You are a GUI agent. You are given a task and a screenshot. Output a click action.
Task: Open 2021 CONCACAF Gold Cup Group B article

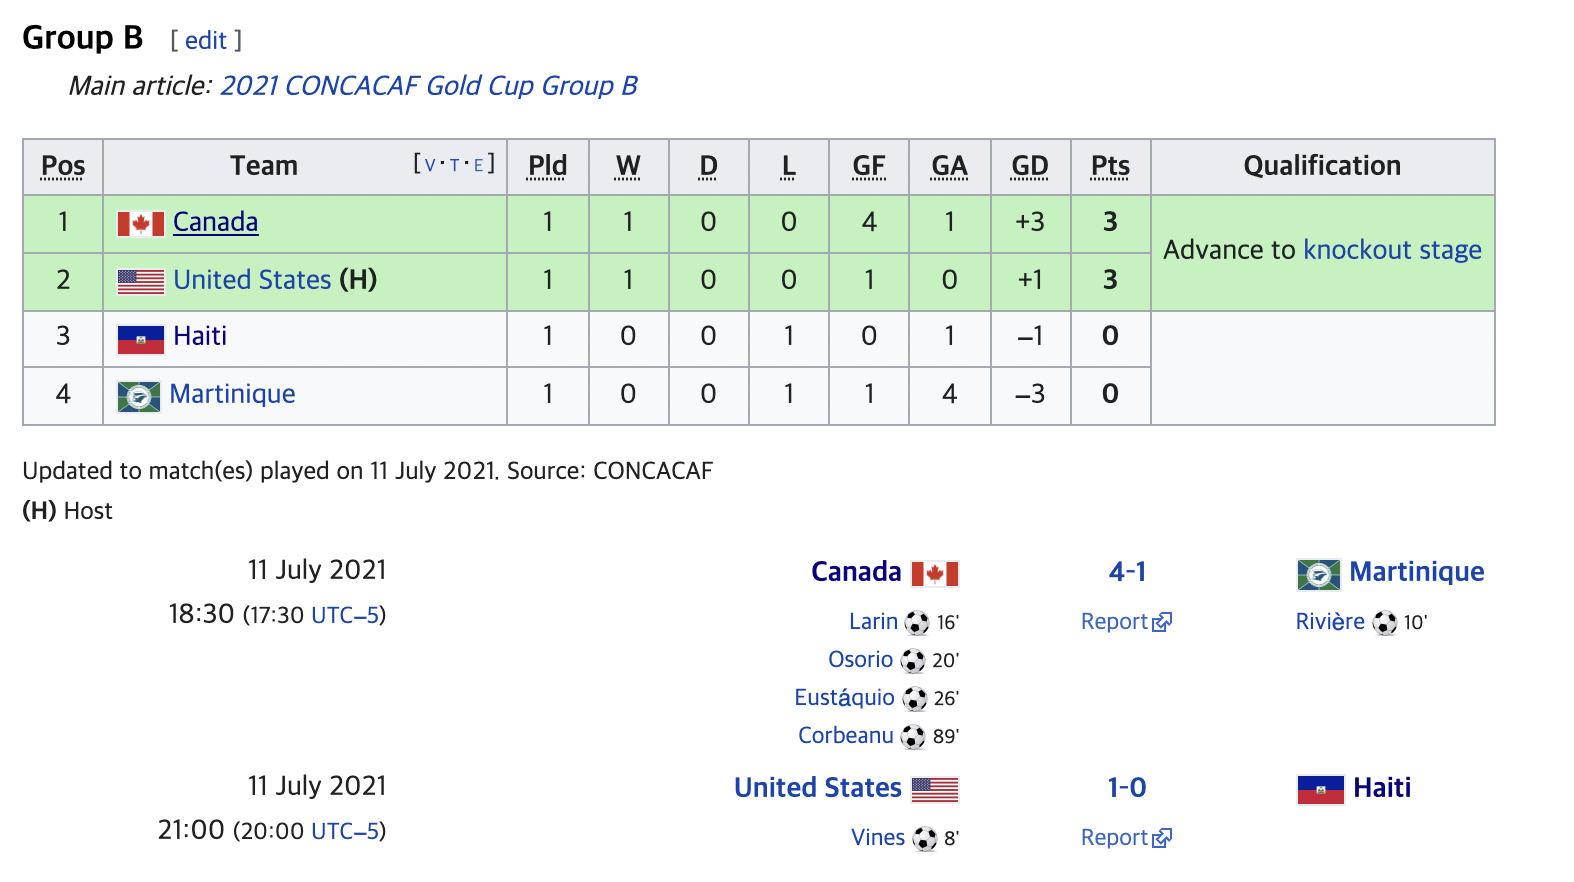click(x=429, y=86)
